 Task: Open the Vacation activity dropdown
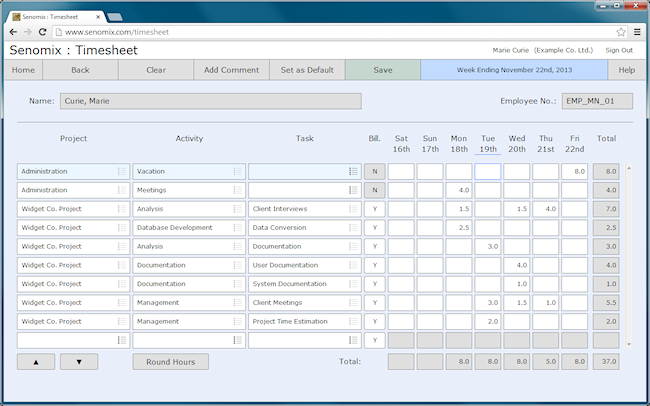[189, 171]
